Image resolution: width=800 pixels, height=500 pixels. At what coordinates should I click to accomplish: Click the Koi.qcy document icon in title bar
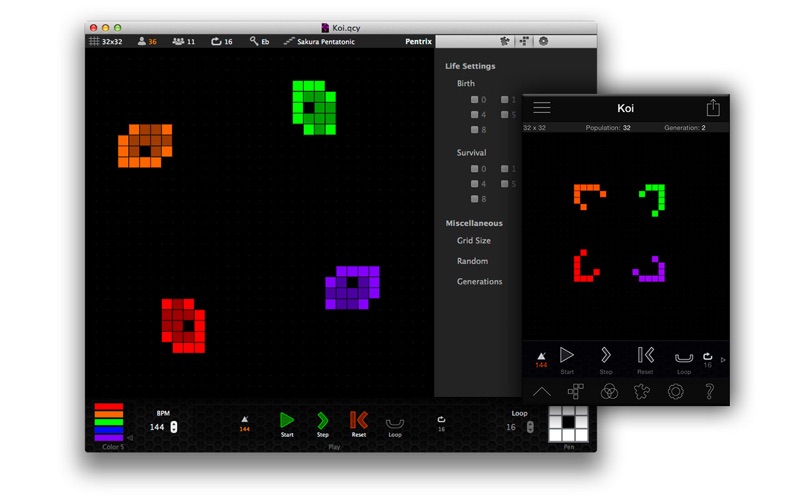(325, 28)
